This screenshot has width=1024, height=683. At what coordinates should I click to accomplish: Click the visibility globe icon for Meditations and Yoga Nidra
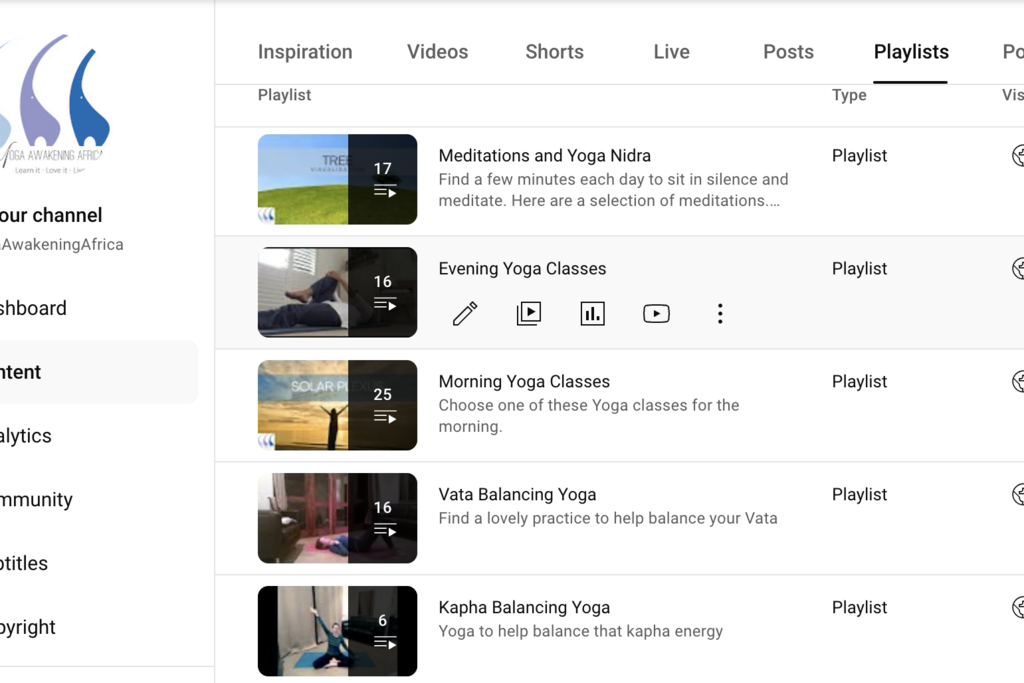click(1018, 156)
